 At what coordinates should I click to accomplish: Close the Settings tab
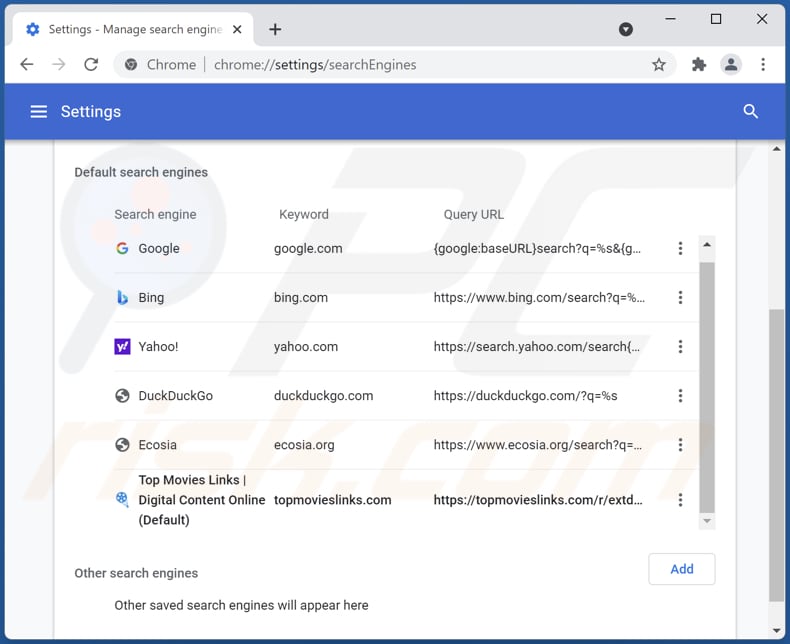(x=237, y=29)
